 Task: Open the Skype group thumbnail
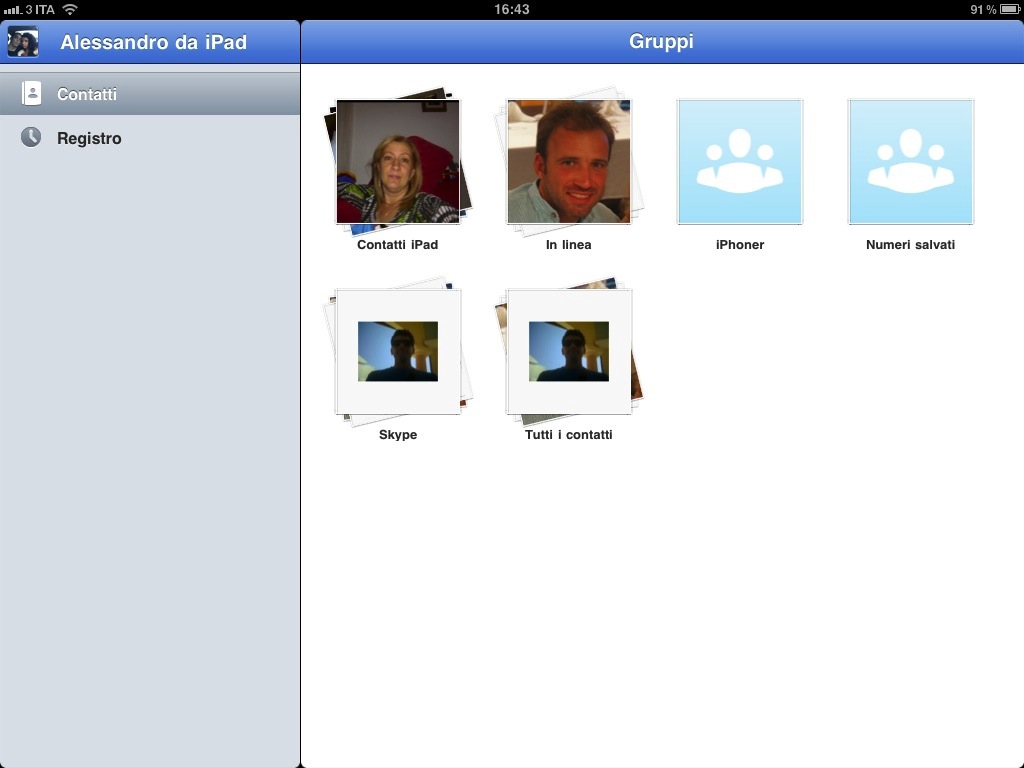[398, 351]
